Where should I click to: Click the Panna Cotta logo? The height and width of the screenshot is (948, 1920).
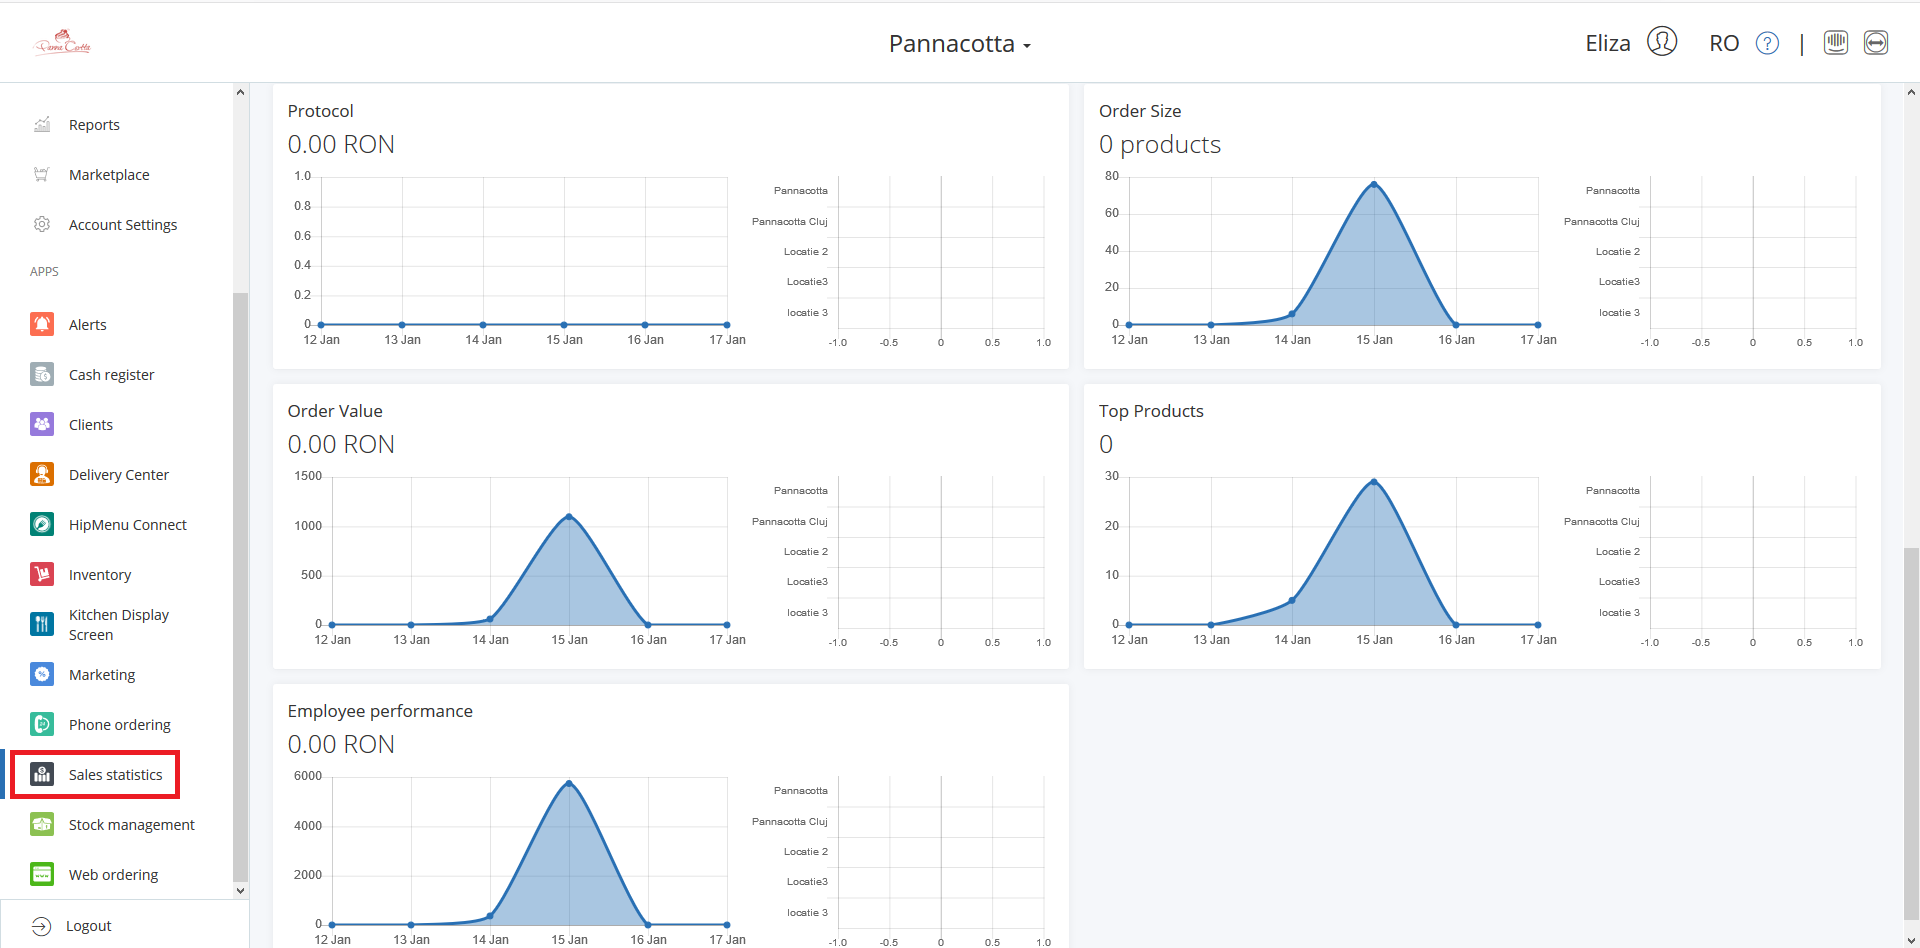coord(63,42)
